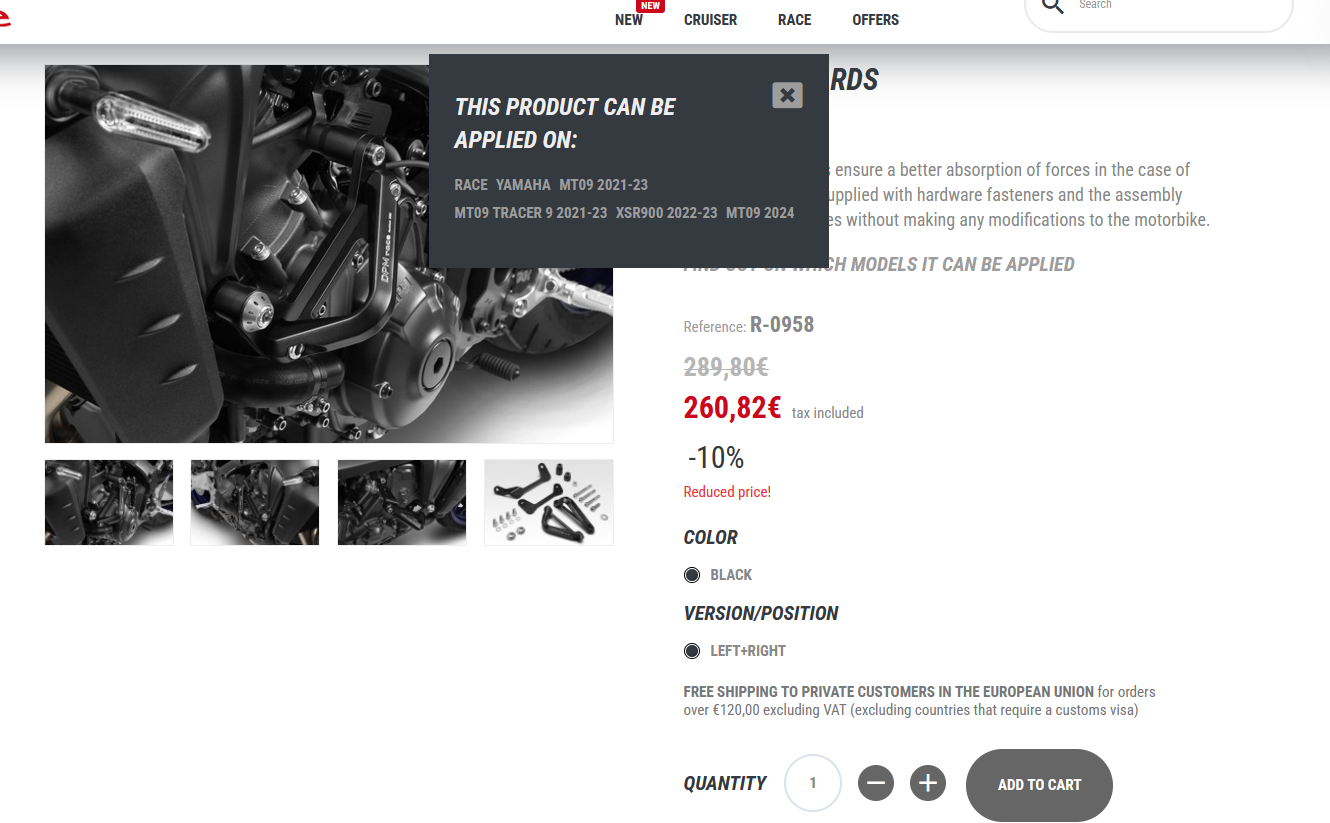This screenshot has width=1330, height=823.
Task: Click the YAMAHA link in popup
Action: point(523,185)
